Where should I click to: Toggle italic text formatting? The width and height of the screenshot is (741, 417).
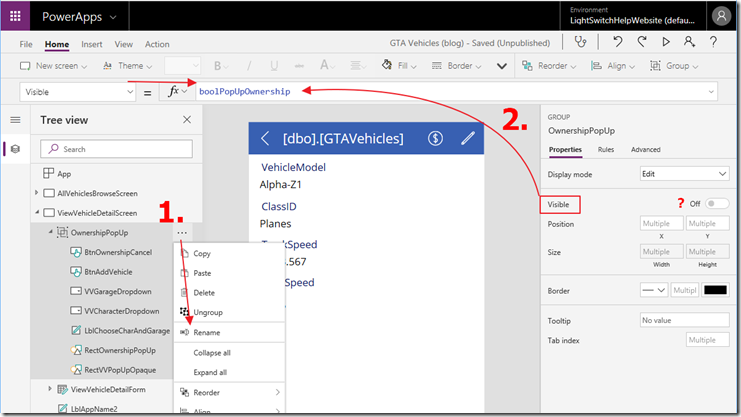[249, 66]
